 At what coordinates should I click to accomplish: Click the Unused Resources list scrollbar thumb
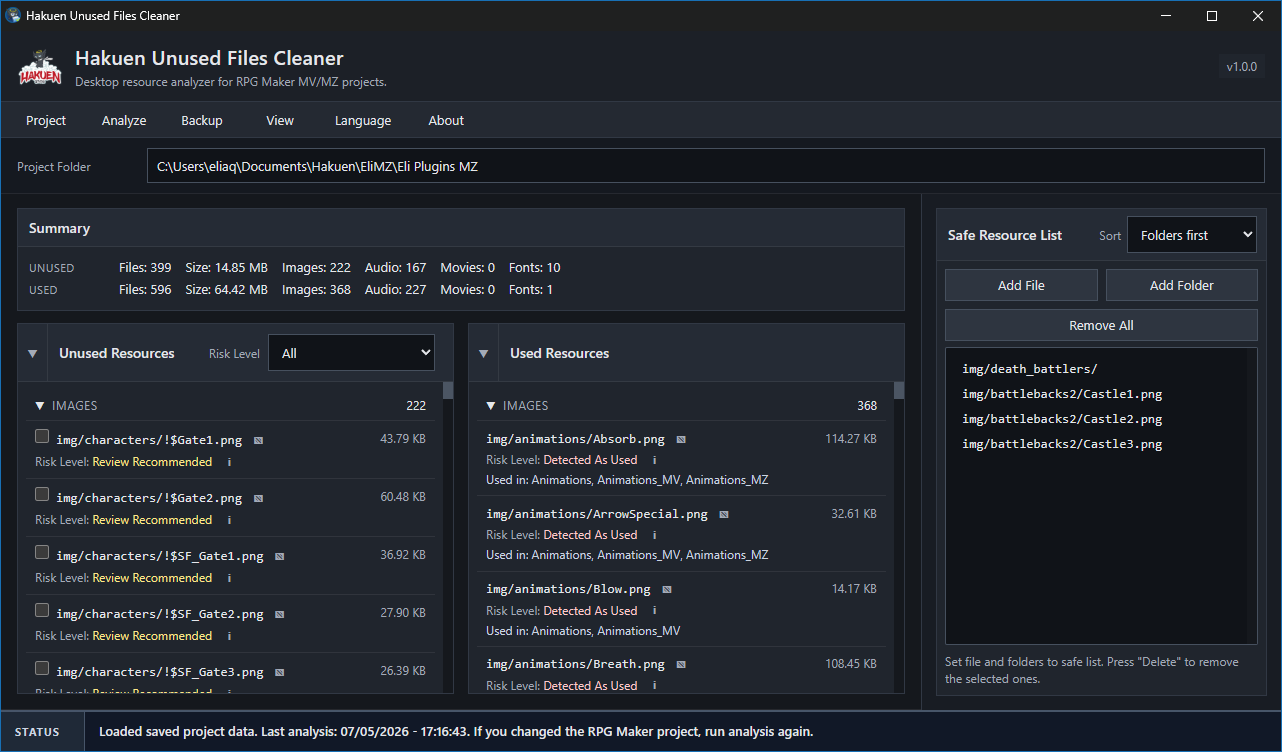click(448, 390)
